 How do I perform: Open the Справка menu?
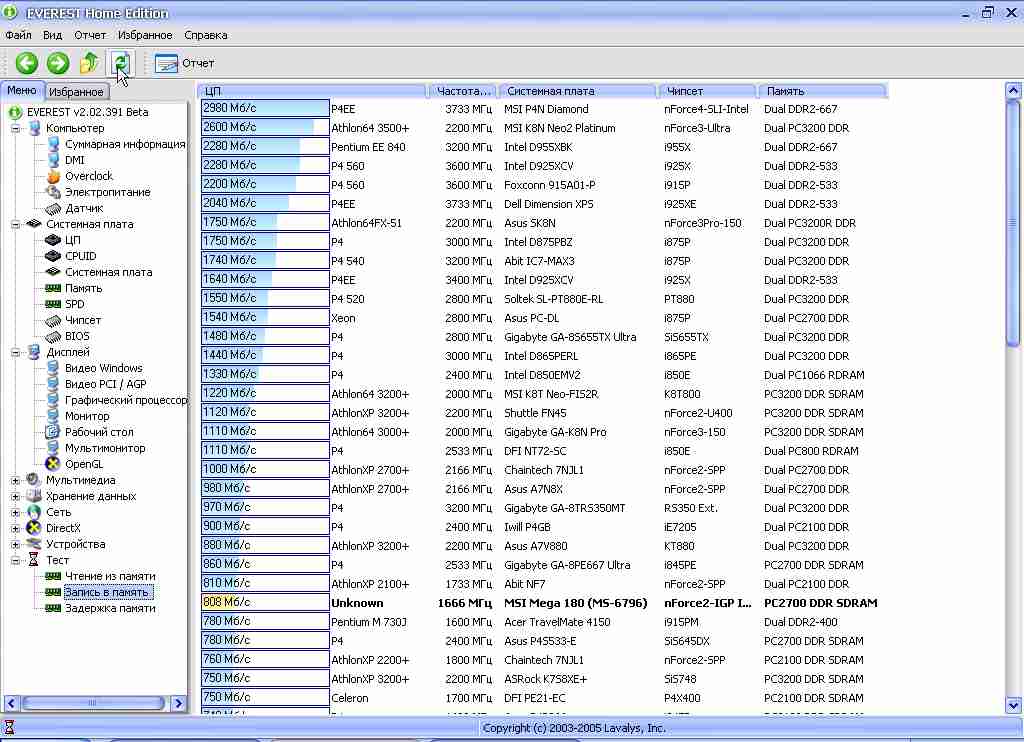pyautogui.click(x=206, y=35)
